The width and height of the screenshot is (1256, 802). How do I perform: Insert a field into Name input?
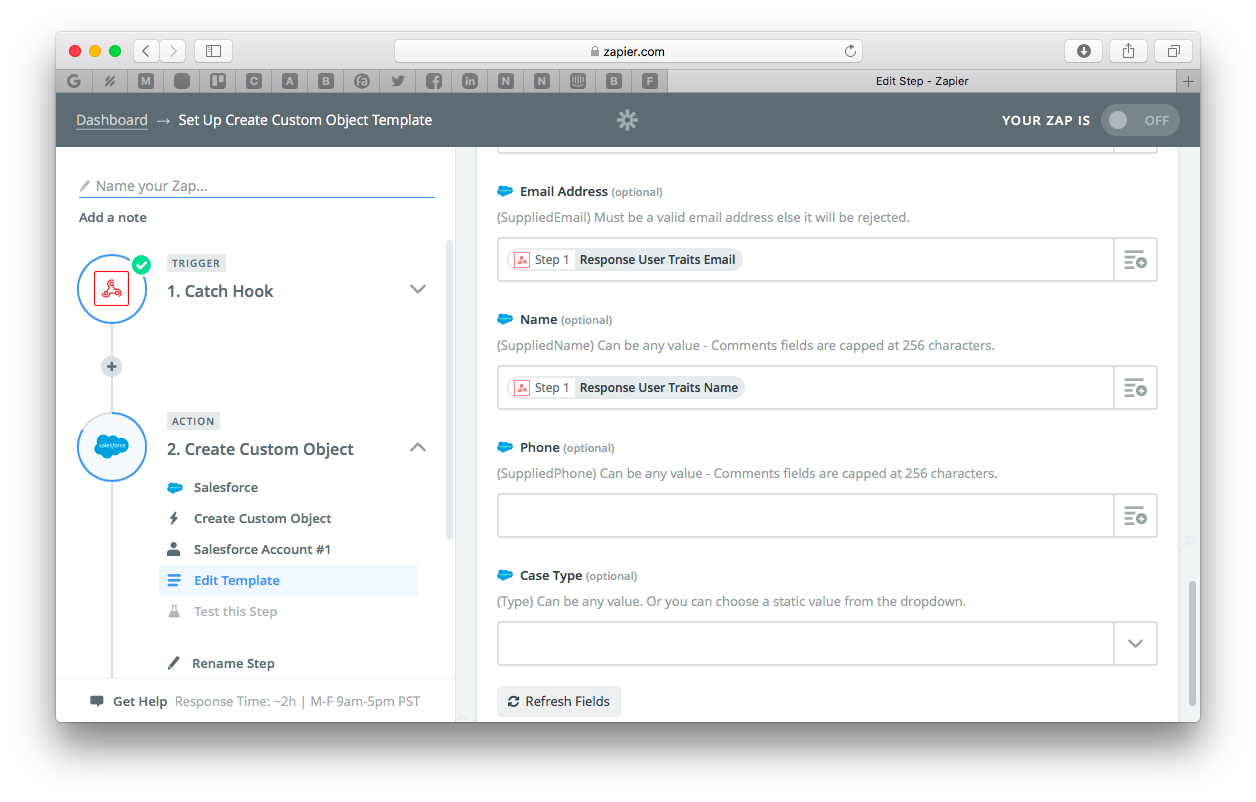[x=1135, y=388]
